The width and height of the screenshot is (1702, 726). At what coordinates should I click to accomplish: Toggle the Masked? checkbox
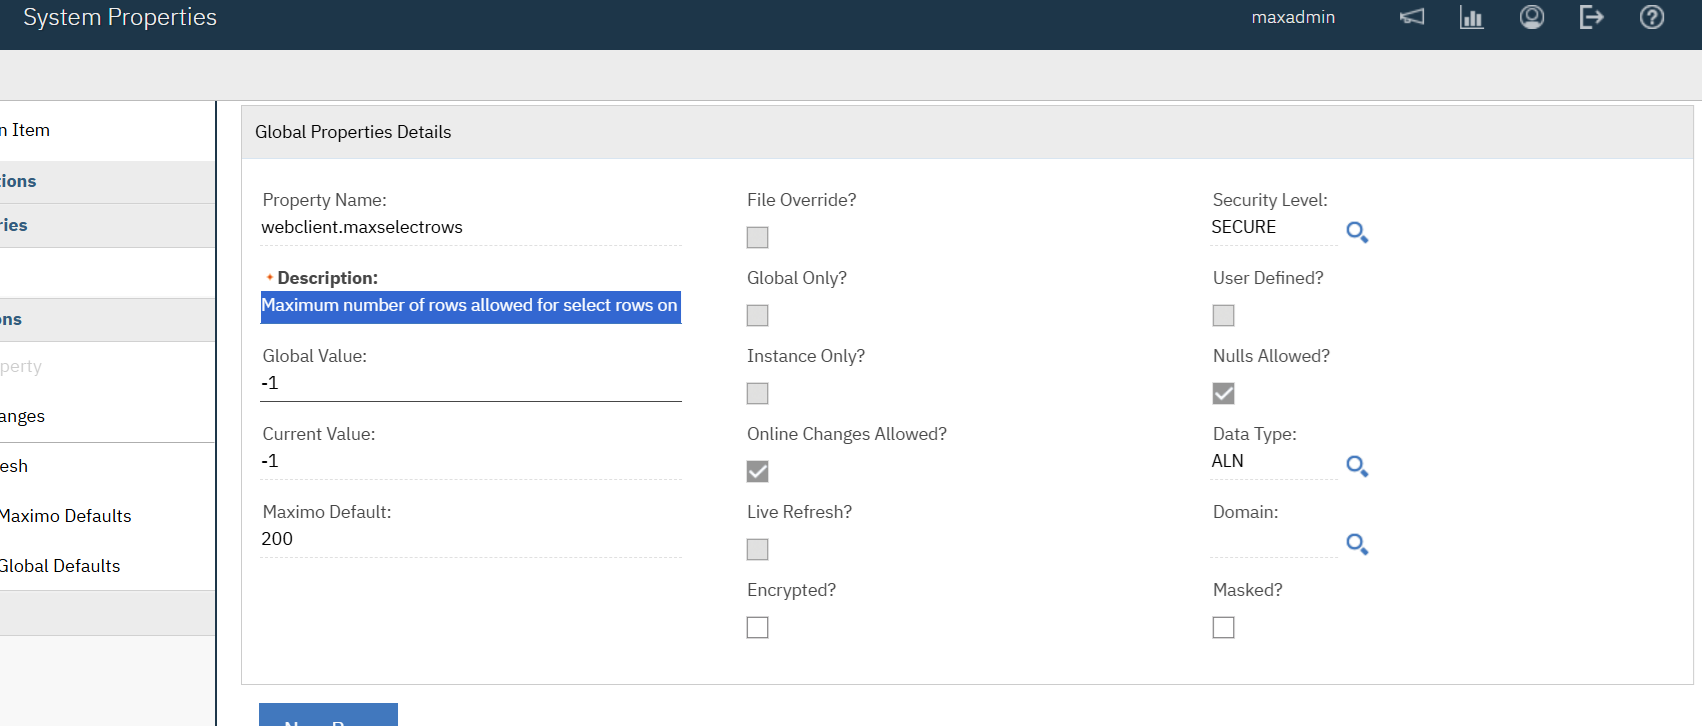click(1223, 627)
